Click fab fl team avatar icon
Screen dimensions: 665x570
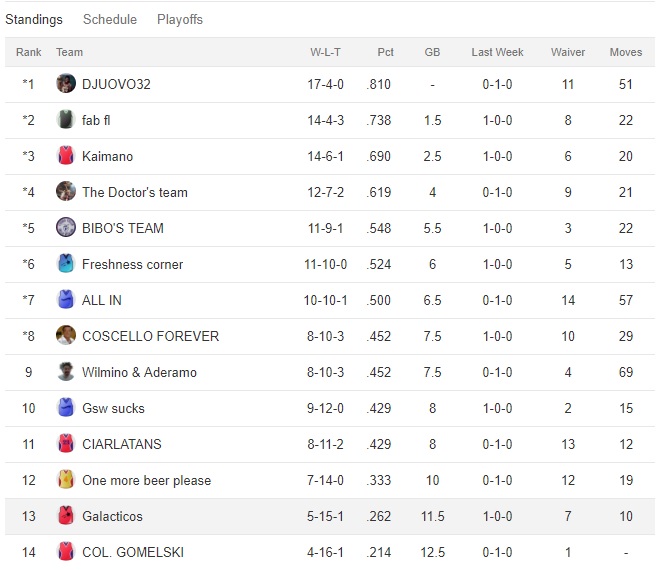click(66, 120)
